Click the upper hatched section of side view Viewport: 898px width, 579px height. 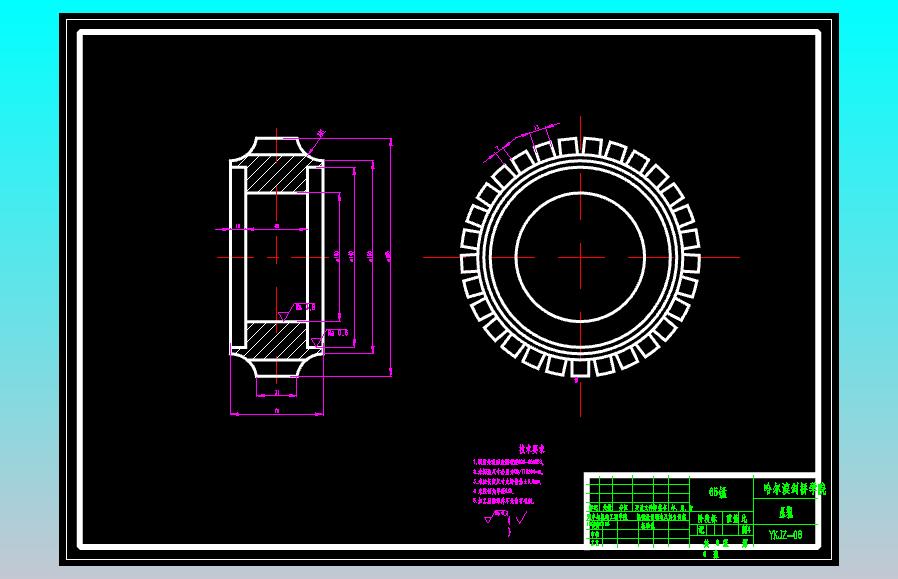[x=277, y=174]
